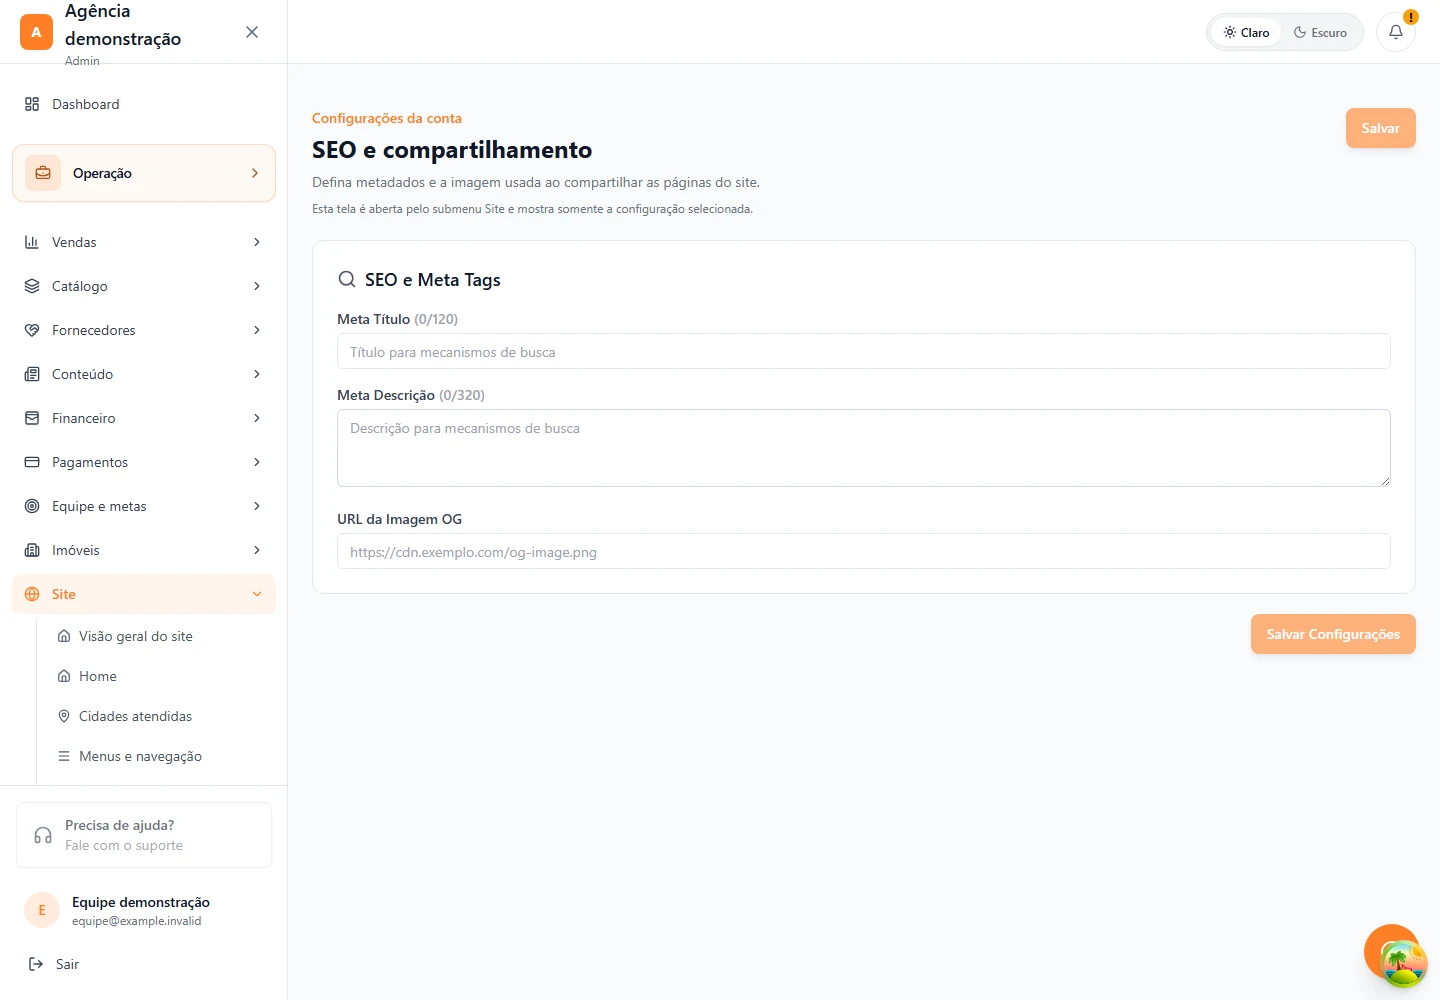1440x1000 pixels.
Task: Click Fale com o suporte help card
Action: click(144, 835)
